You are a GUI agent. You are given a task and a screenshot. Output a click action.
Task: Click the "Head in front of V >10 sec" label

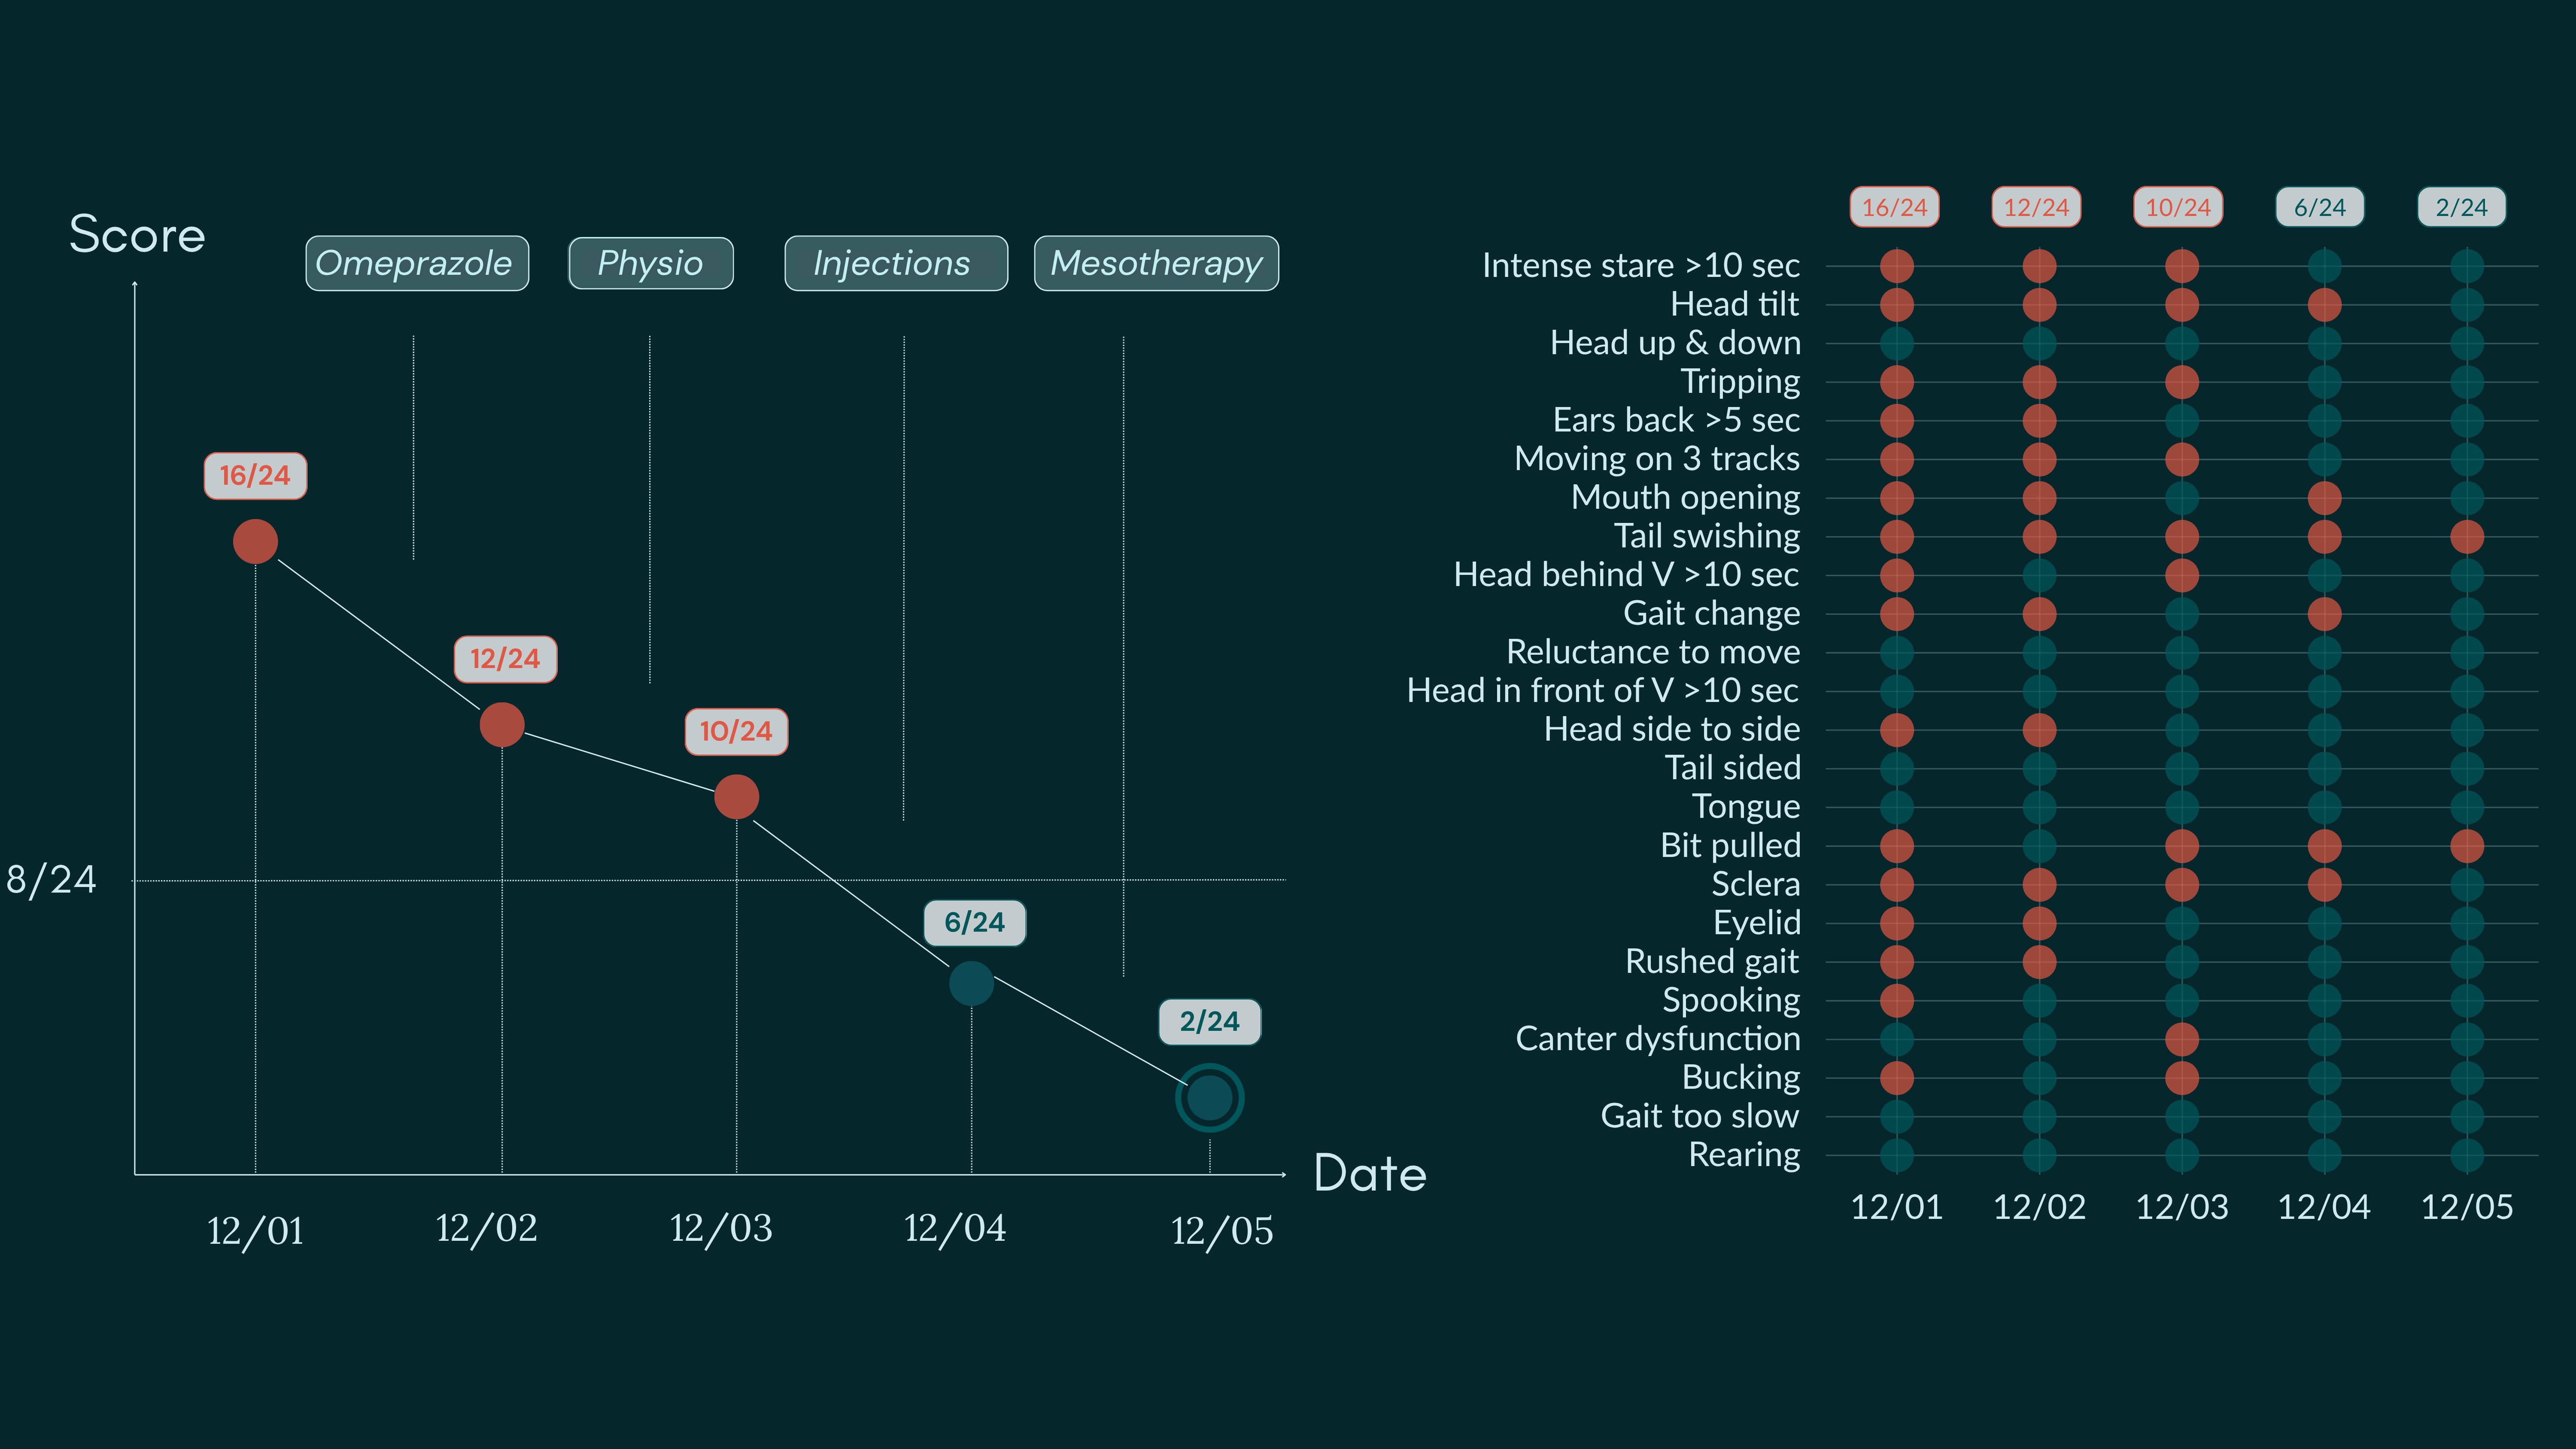(x=1603, y=691)
